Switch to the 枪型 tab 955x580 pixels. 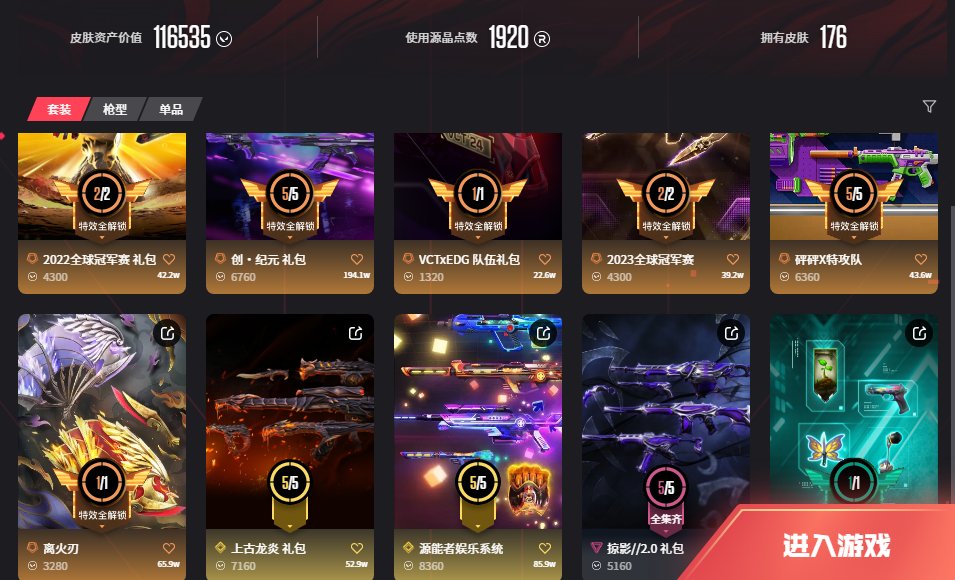[115, 109]
